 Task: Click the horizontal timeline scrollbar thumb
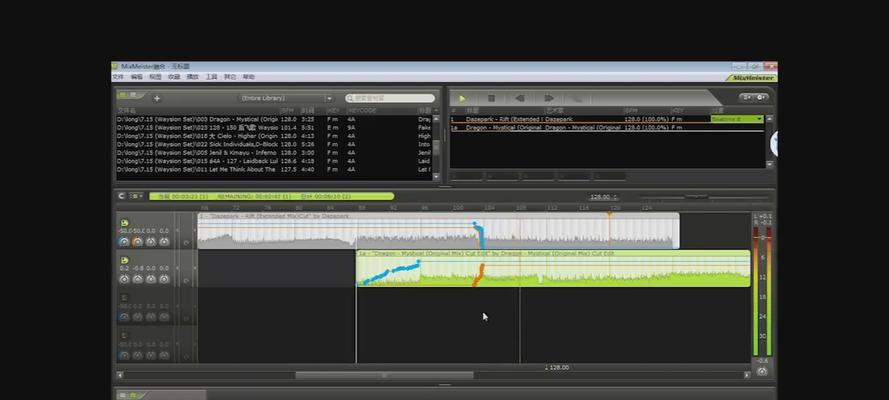384,375
